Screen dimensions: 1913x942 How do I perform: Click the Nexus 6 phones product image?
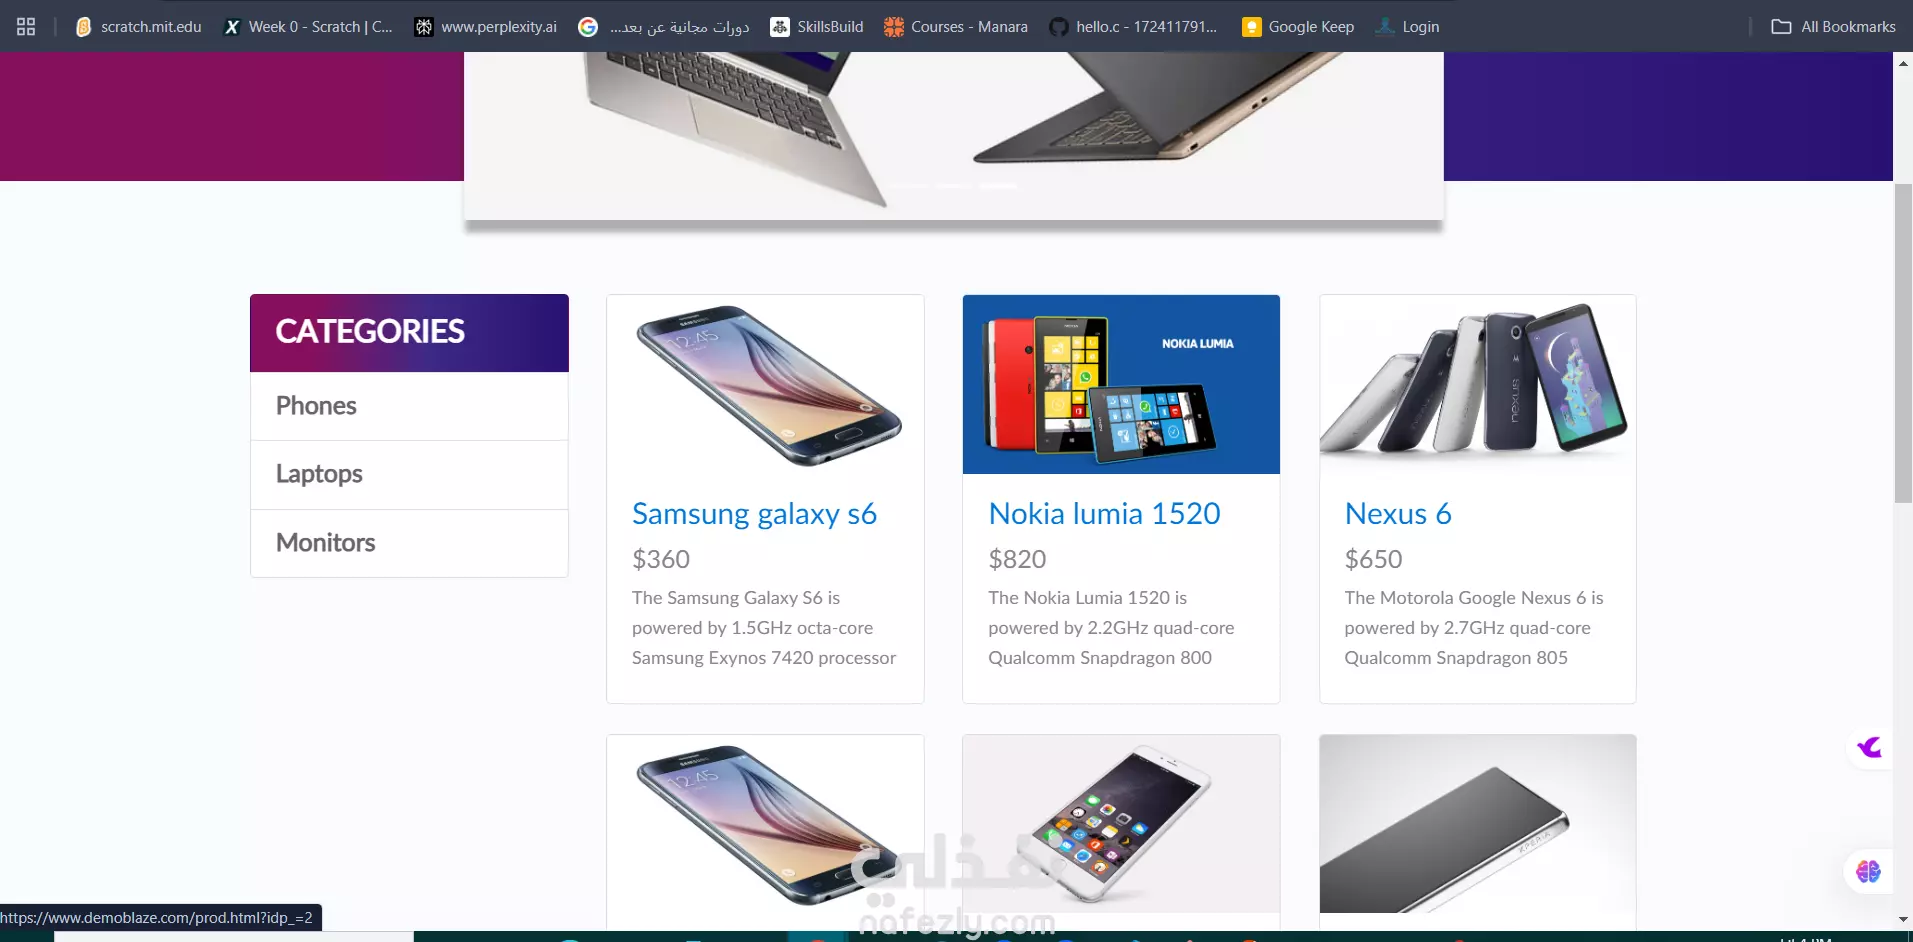pos(1477,384)
